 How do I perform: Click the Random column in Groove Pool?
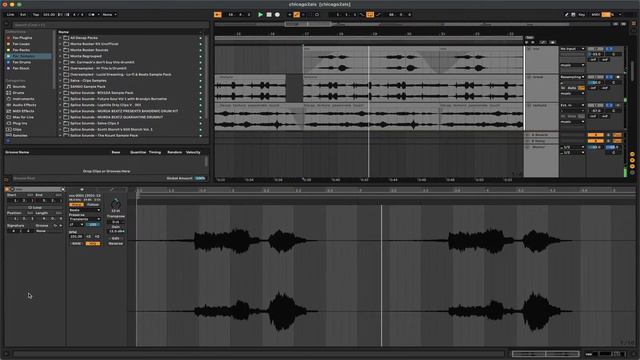(174, 152)
